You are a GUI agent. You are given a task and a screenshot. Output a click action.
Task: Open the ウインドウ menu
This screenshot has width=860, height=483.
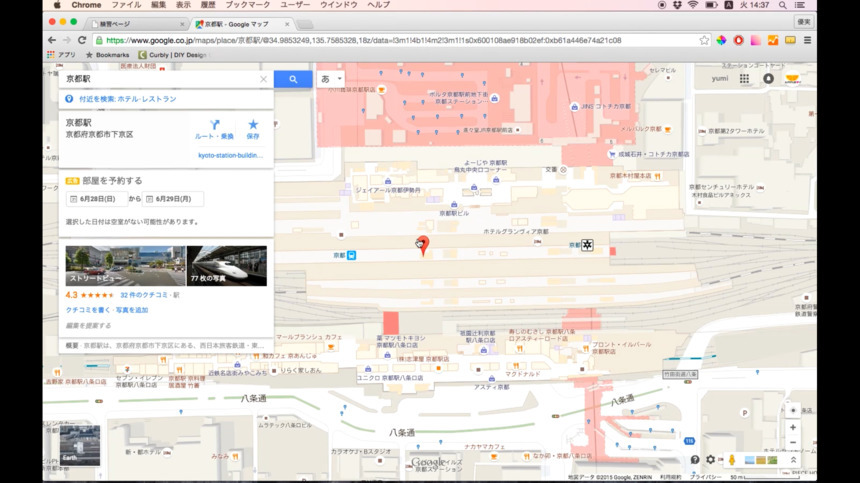coord(338,5)
